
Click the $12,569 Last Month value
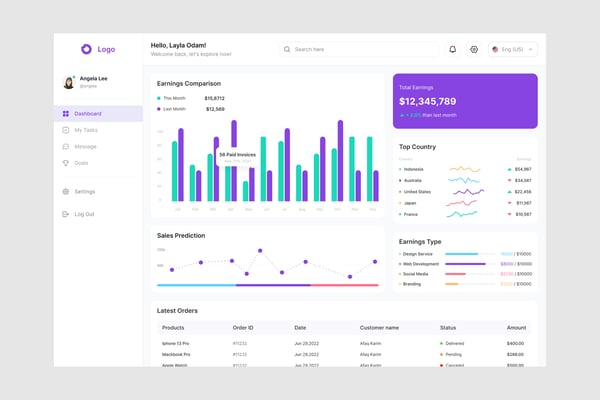[215, 109]
